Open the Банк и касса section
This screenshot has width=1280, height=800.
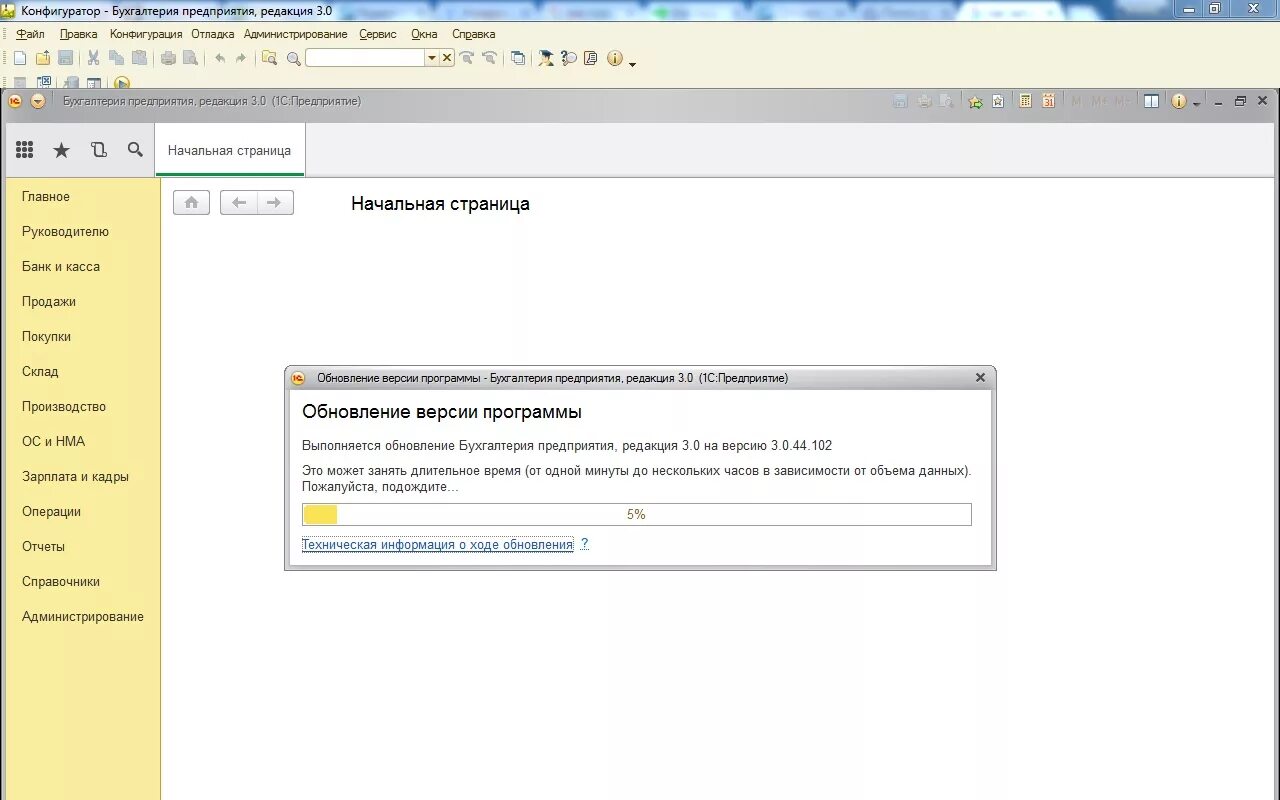(61, 267)
